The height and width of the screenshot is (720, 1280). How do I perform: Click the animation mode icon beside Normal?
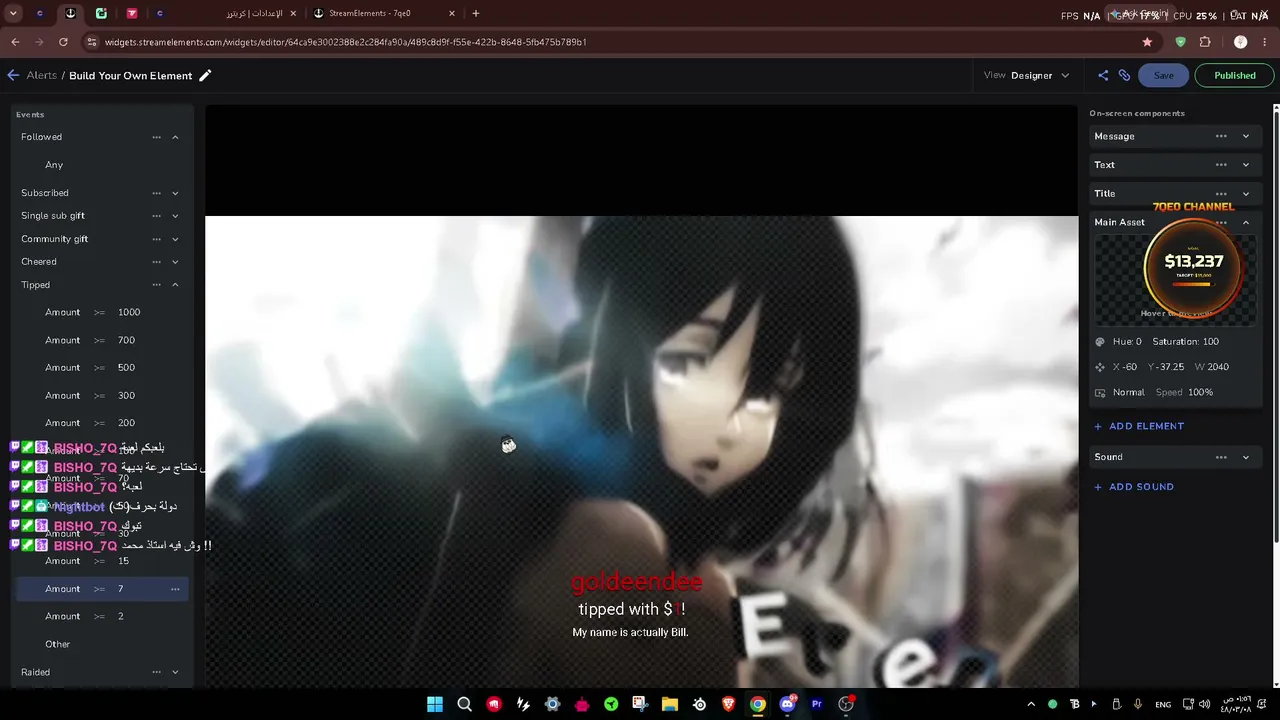[x=1100, y=393]
